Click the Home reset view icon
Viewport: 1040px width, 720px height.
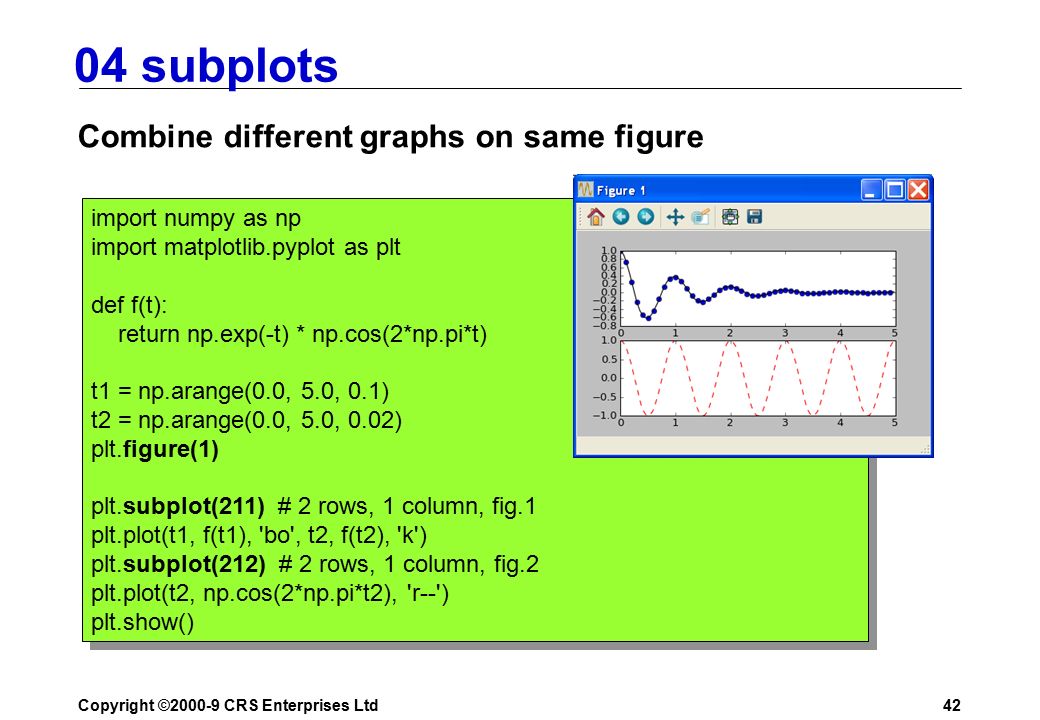pos(596,217)
